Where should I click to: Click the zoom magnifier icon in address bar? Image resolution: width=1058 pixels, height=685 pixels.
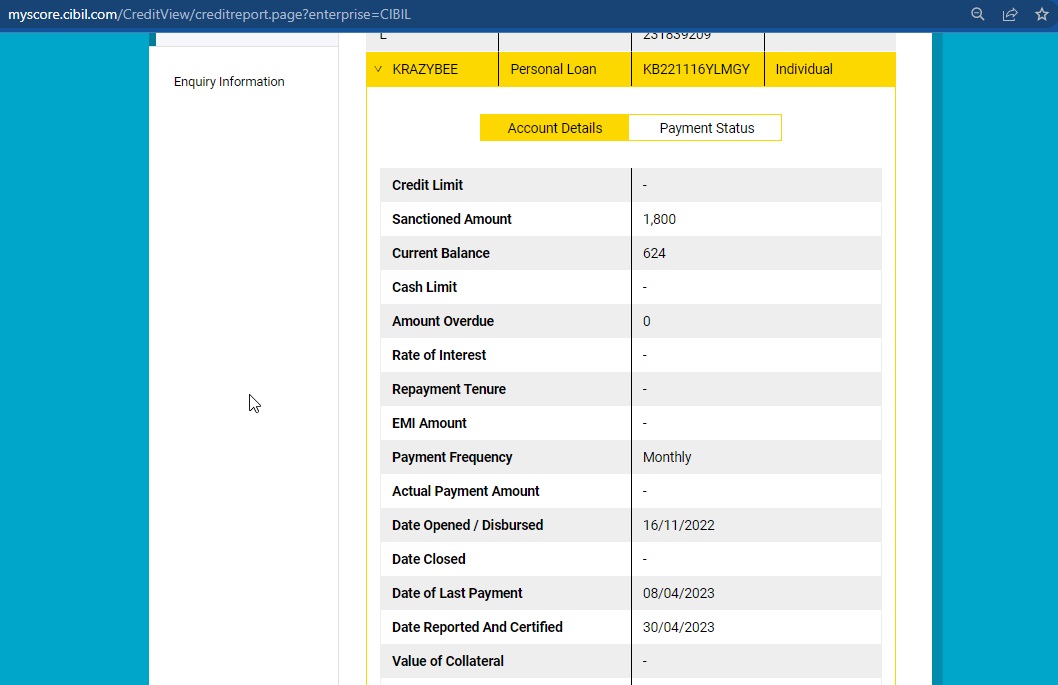coord(978,15)
